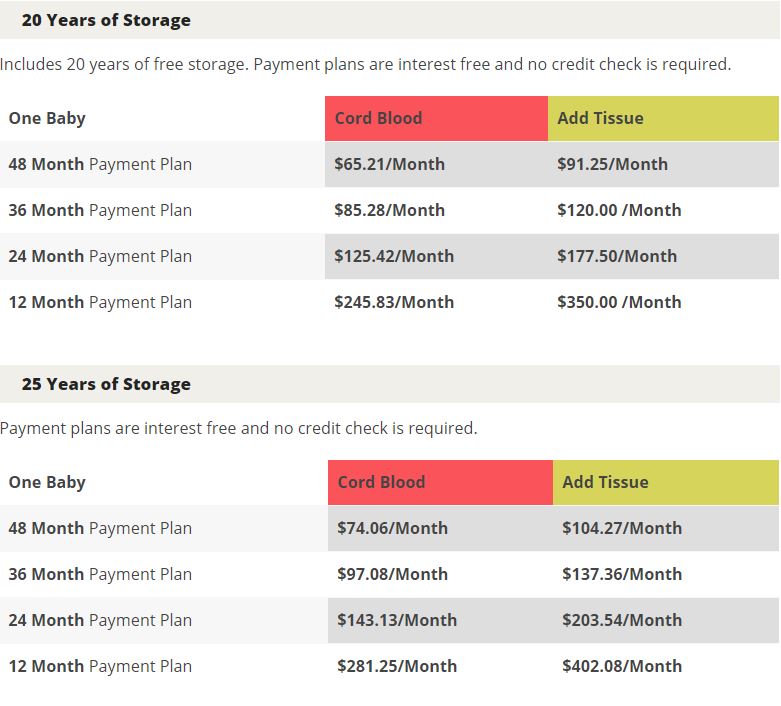The image size is (781, 706).
Task: Select the yellow Add Tissue header in first table
Action: [x=663, y=119]
